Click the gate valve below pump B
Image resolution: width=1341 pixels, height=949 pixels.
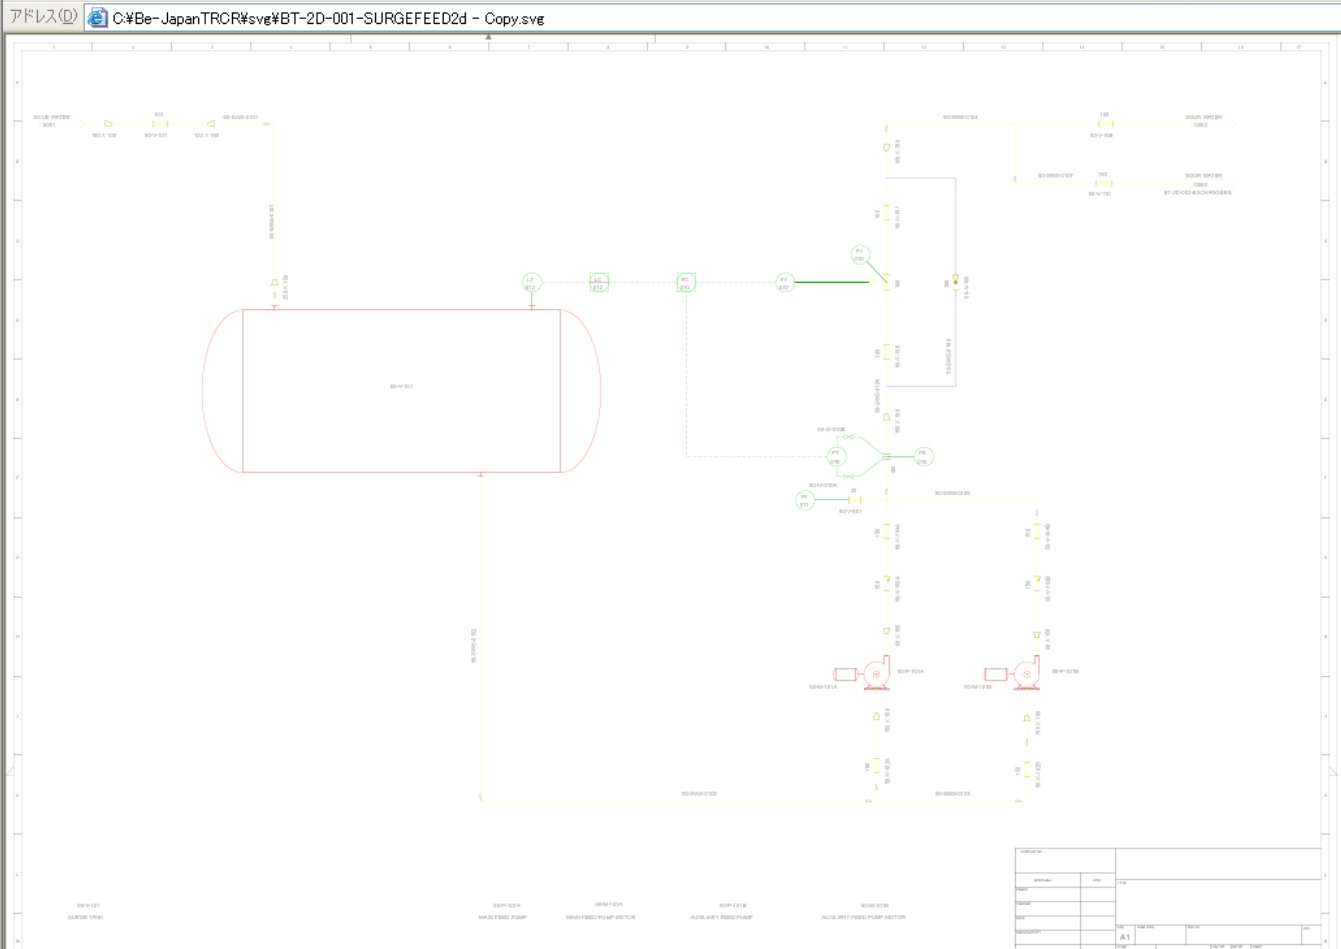click(x=1026, y=769)
